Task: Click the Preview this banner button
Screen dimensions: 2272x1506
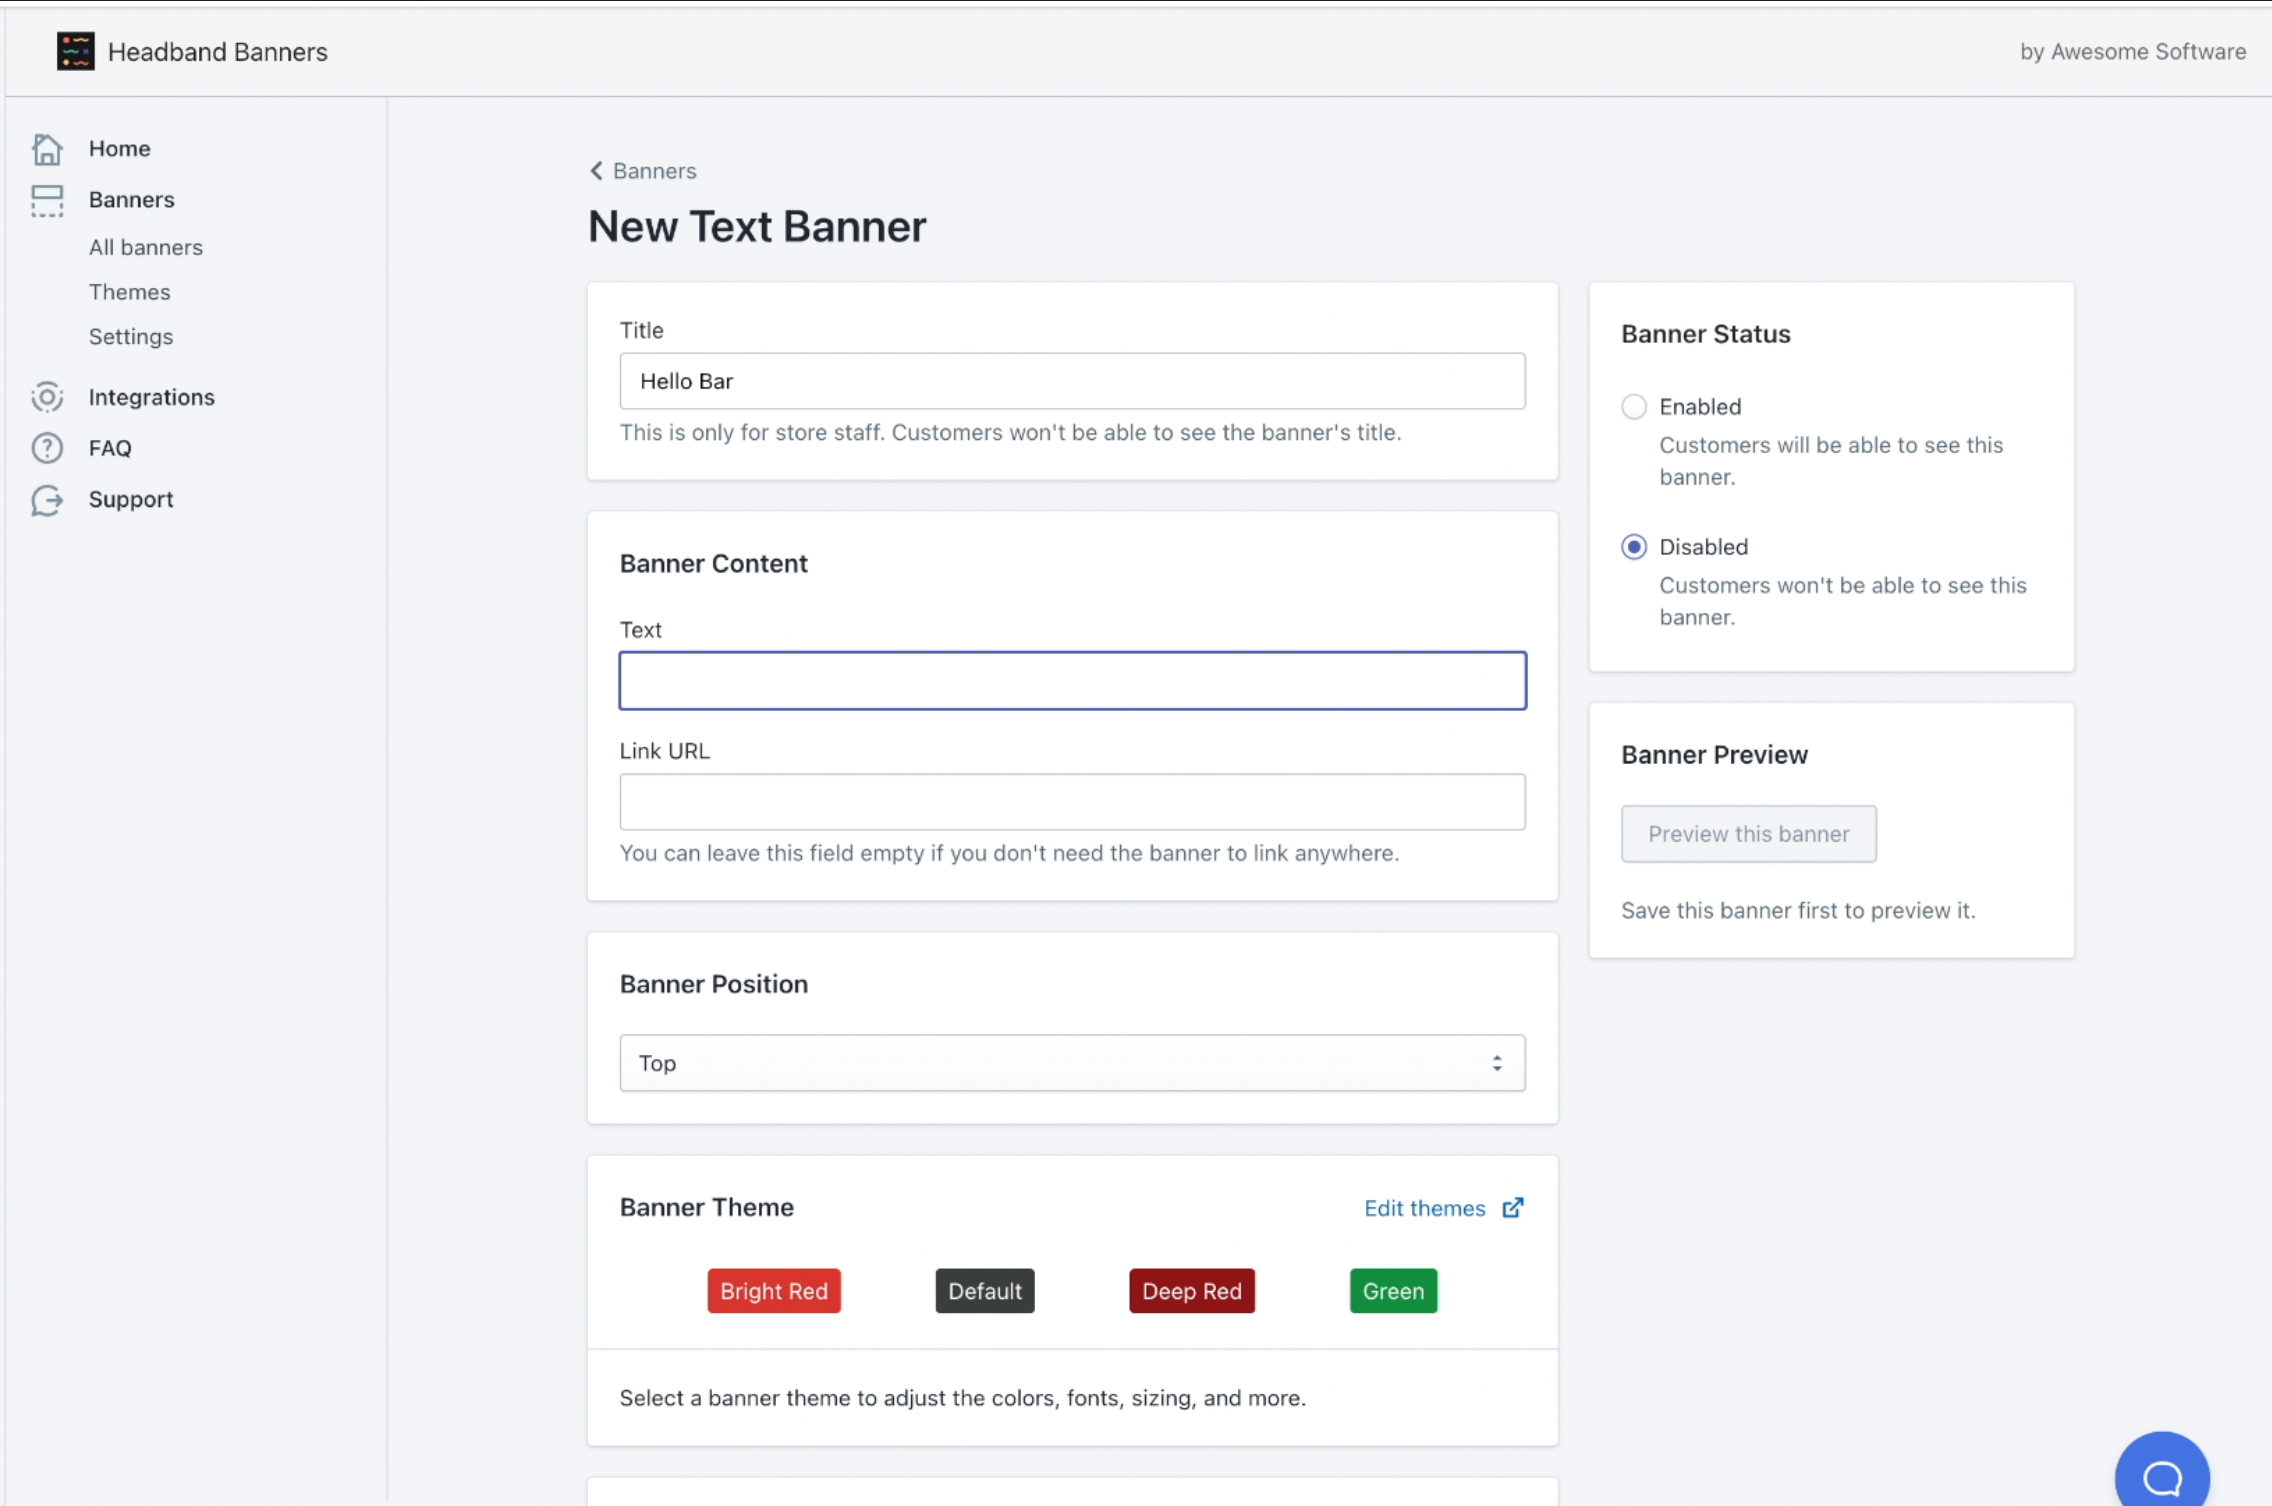Action: coord(1748,834)
